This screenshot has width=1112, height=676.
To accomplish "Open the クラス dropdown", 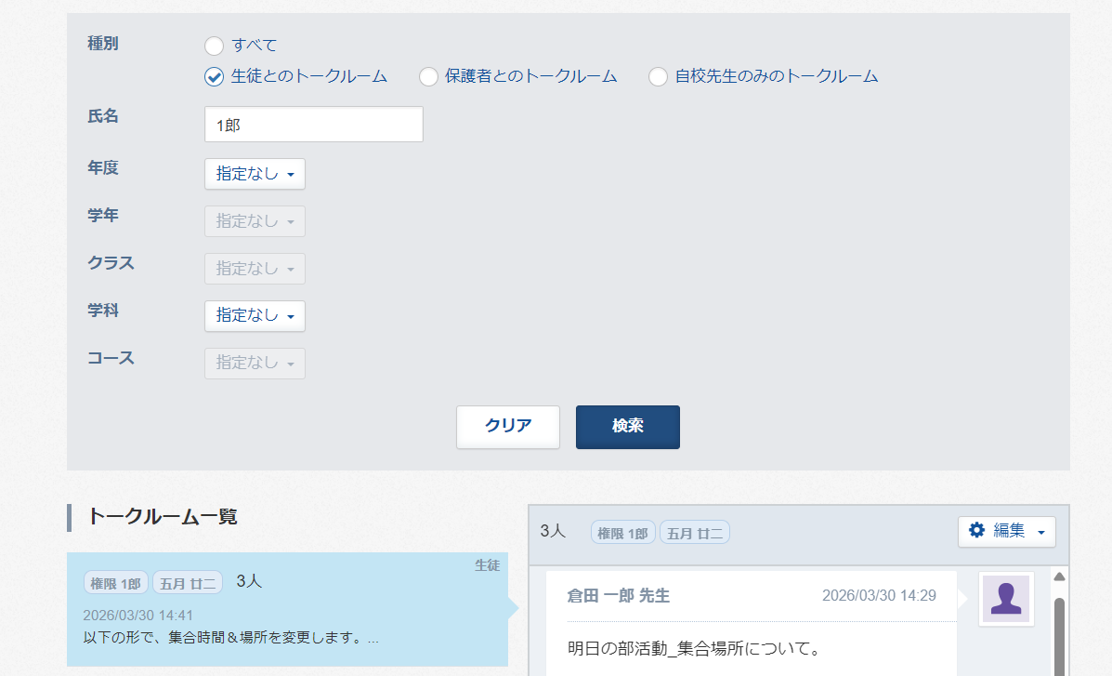I will (255, 269).
